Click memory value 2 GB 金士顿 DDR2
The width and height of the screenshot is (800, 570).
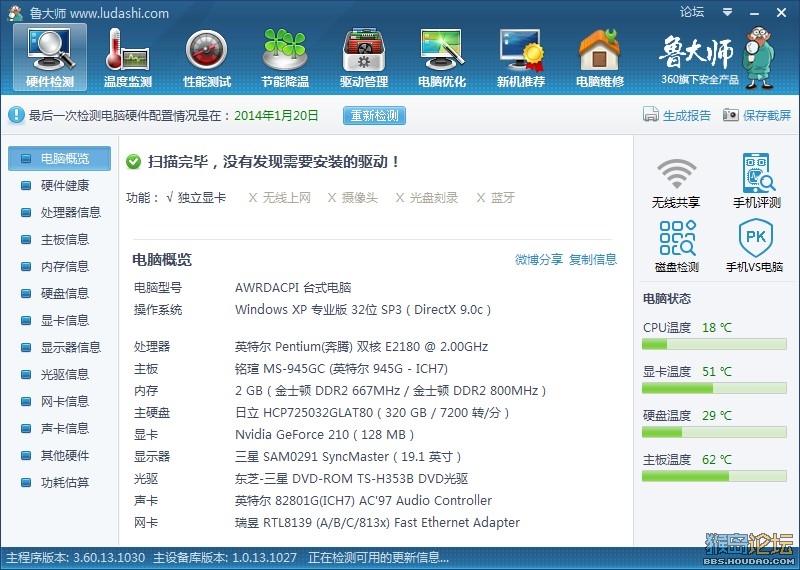390,390
